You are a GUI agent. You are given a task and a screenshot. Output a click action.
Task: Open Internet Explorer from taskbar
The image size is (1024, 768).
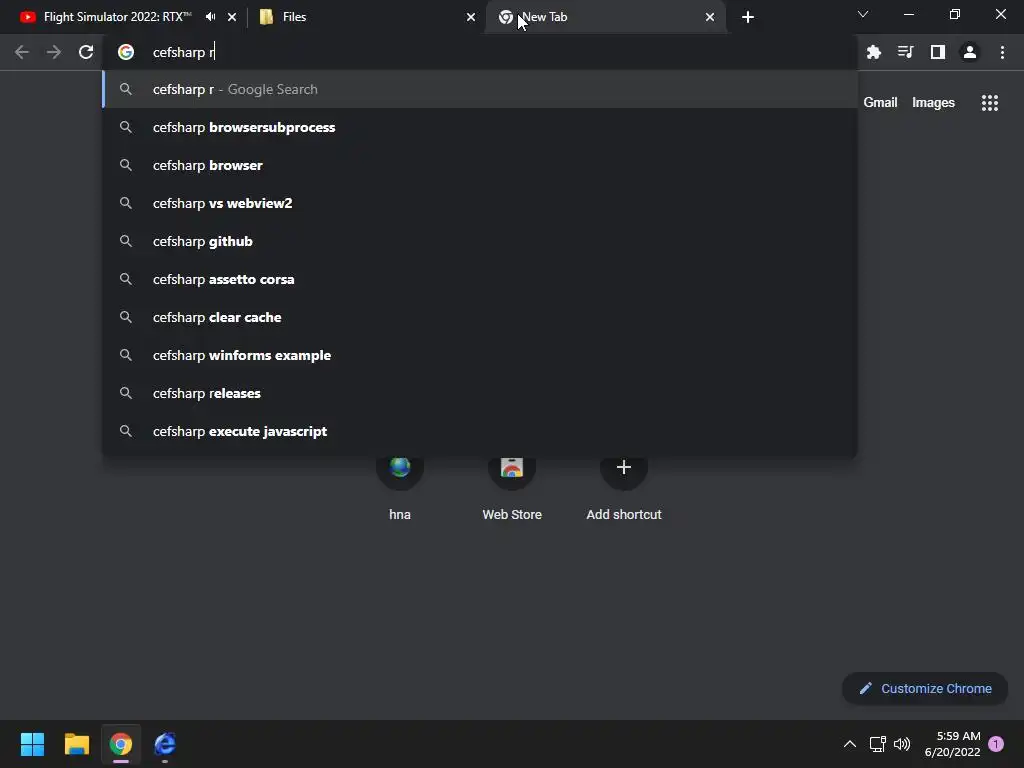coord(165,744)
